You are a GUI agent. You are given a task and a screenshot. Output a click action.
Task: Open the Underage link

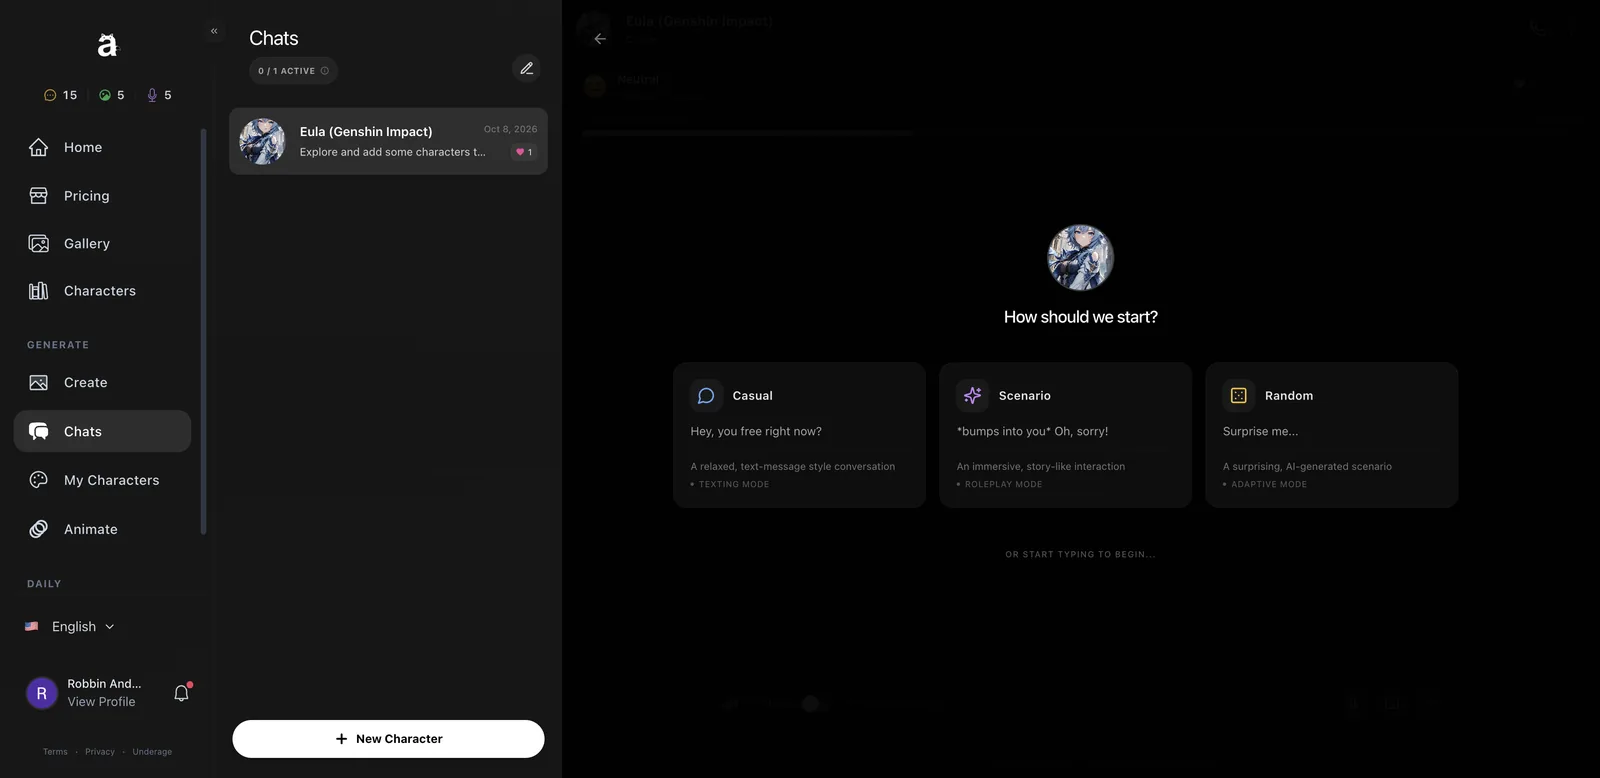pos(152,752)
